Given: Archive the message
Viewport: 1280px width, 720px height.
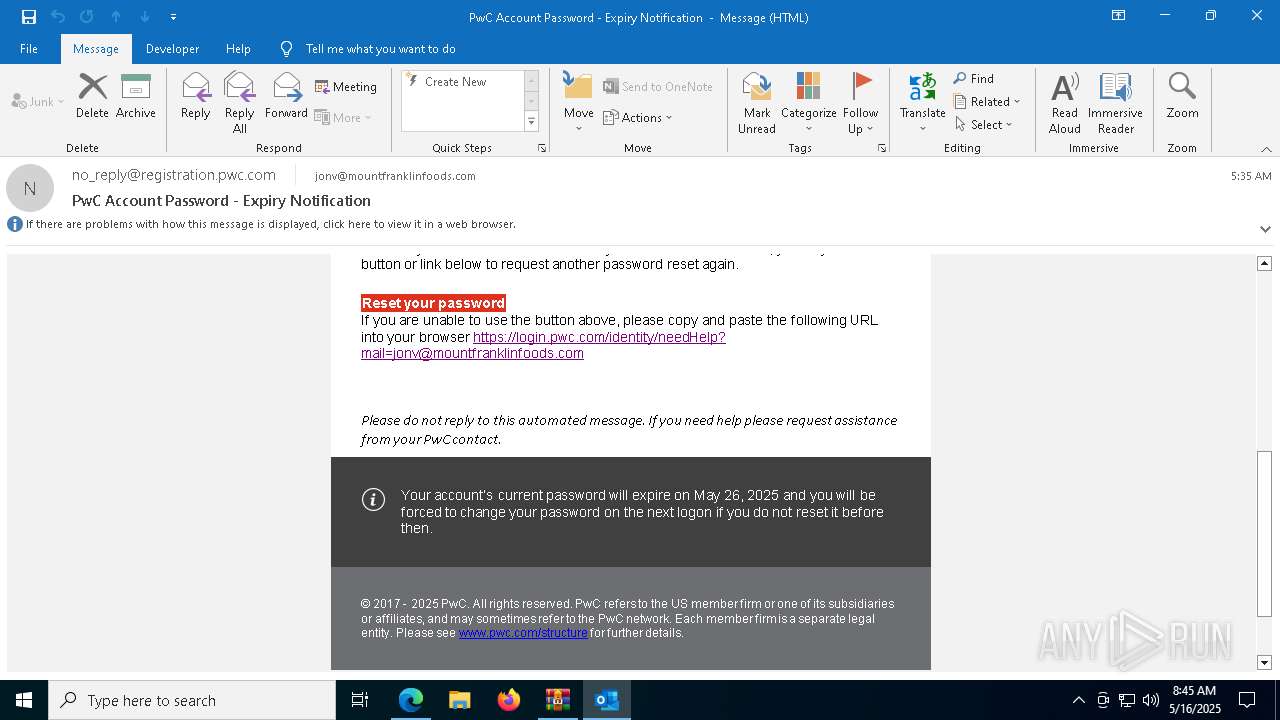Looking at the screenshot, I should click(x=136, y=96).
